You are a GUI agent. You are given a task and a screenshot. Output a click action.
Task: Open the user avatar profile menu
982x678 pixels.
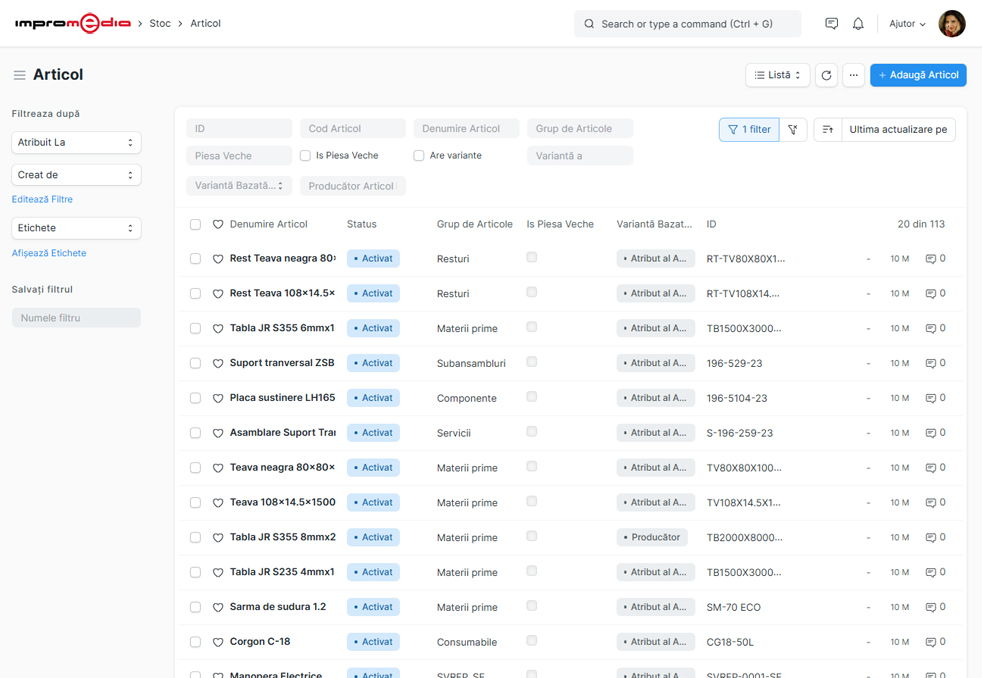pos(951,24)
